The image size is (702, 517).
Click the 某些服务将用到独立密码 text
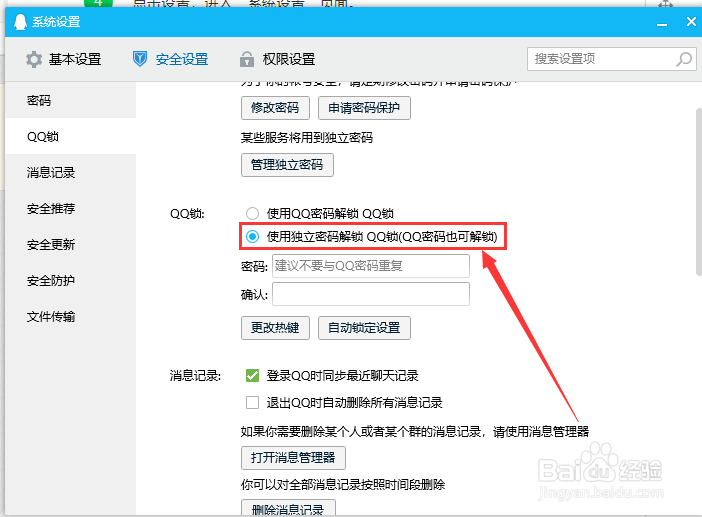point(307,137)
